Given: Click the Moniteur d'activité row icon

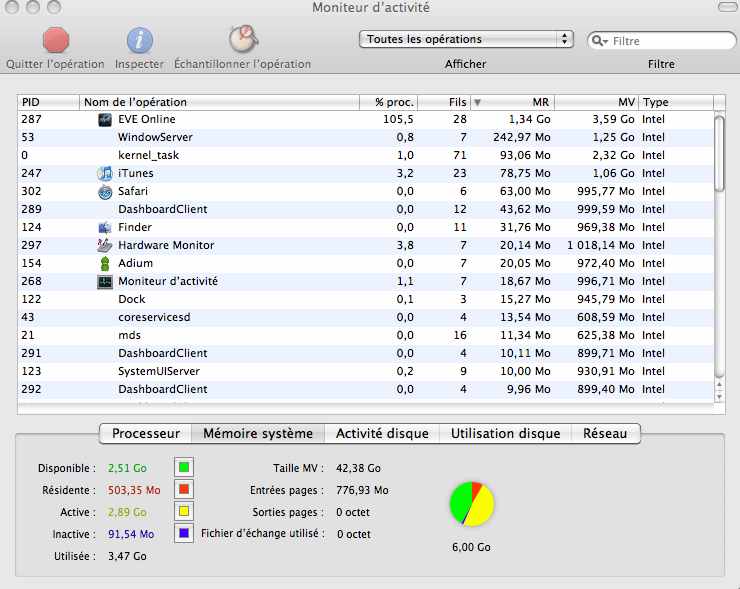Looking at the screenshot, I should pos(105,282).
